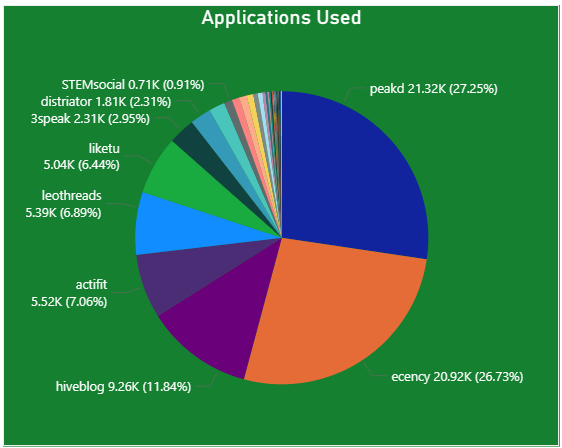
Task: Click the 'liketu 5.04K (6.44%)' label
Action: [x=82, y=157]
